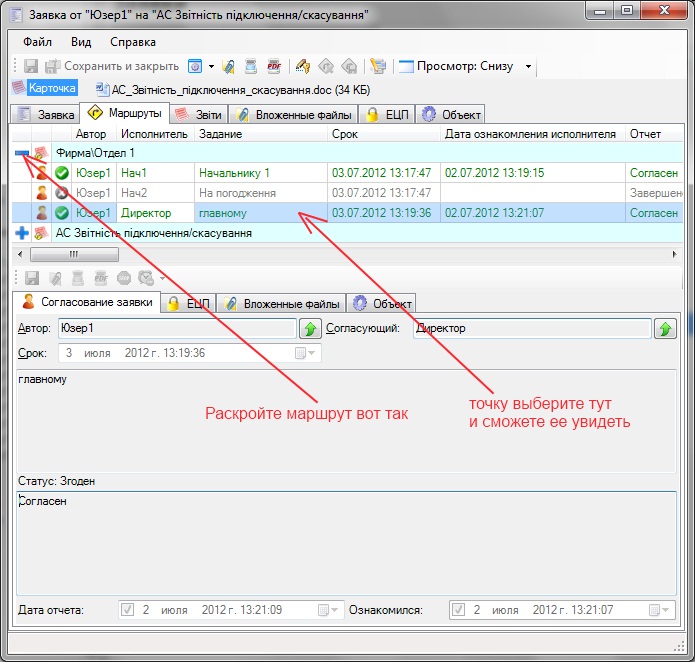The height and width of the screenshot is (662, 695).
Task: Open the Просмотр: Снизу dropdown
Action: click(528, 67)
